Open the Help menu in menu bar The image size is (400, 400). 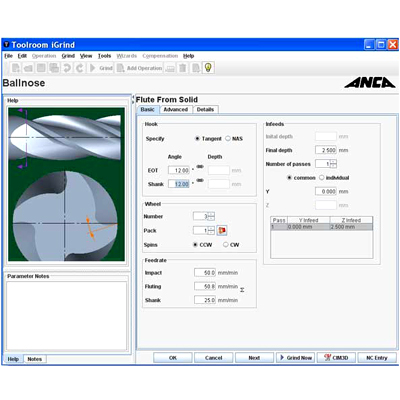(x=189, y=56)
